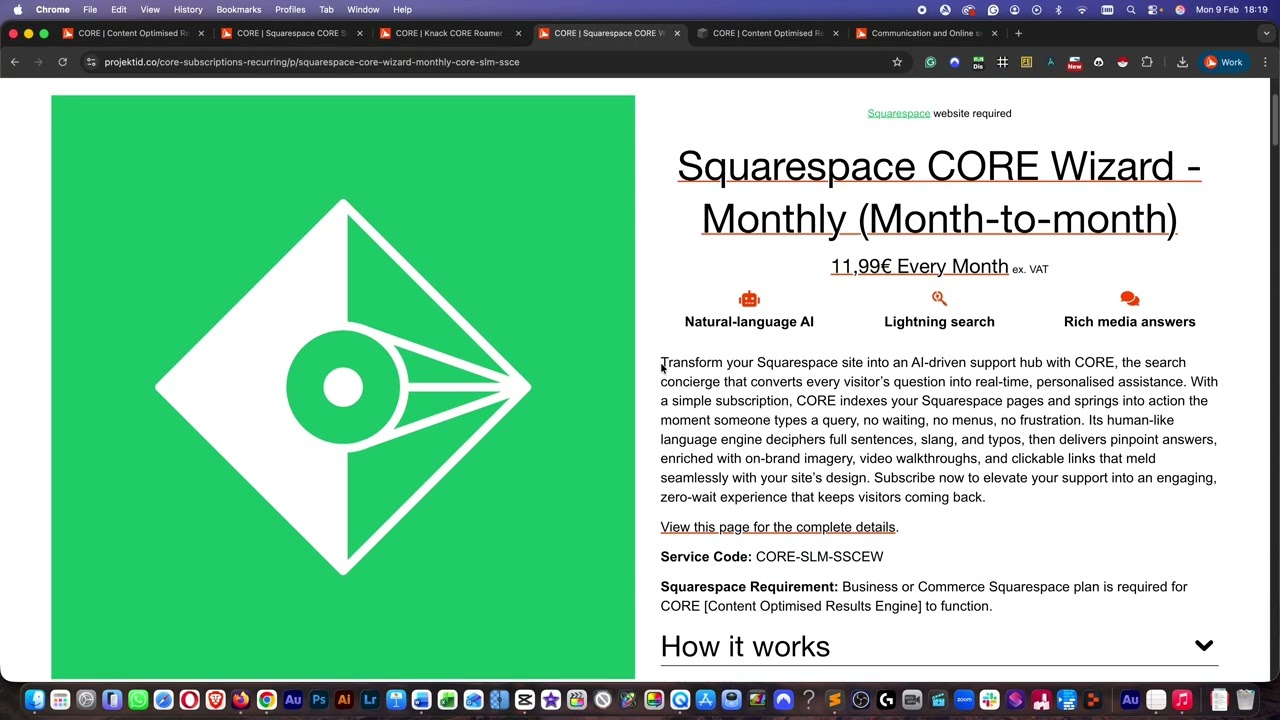Switch to the Knack CORE Roamer tab

(449, 33)
